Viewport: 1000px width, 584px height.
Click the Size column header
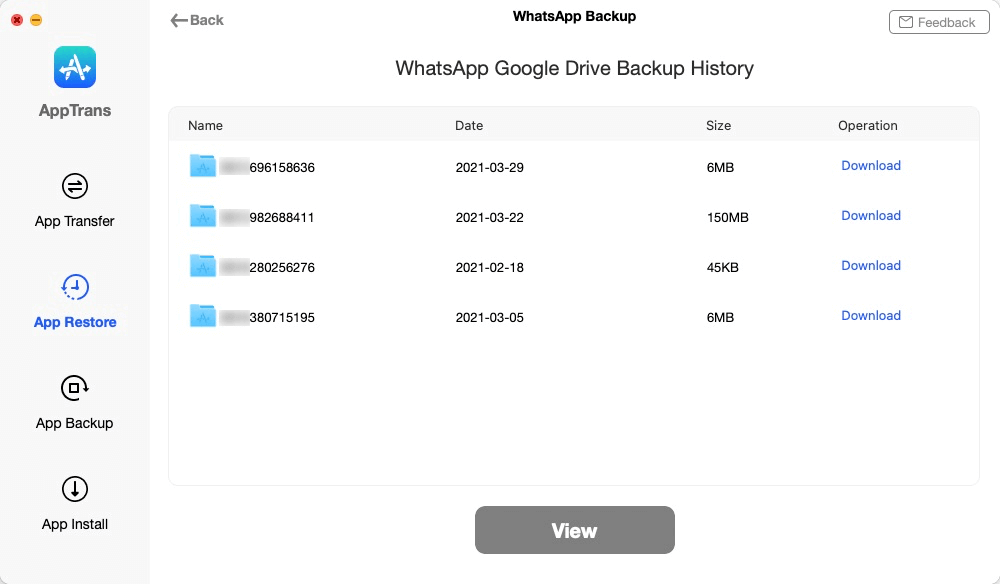click(718, 126)
